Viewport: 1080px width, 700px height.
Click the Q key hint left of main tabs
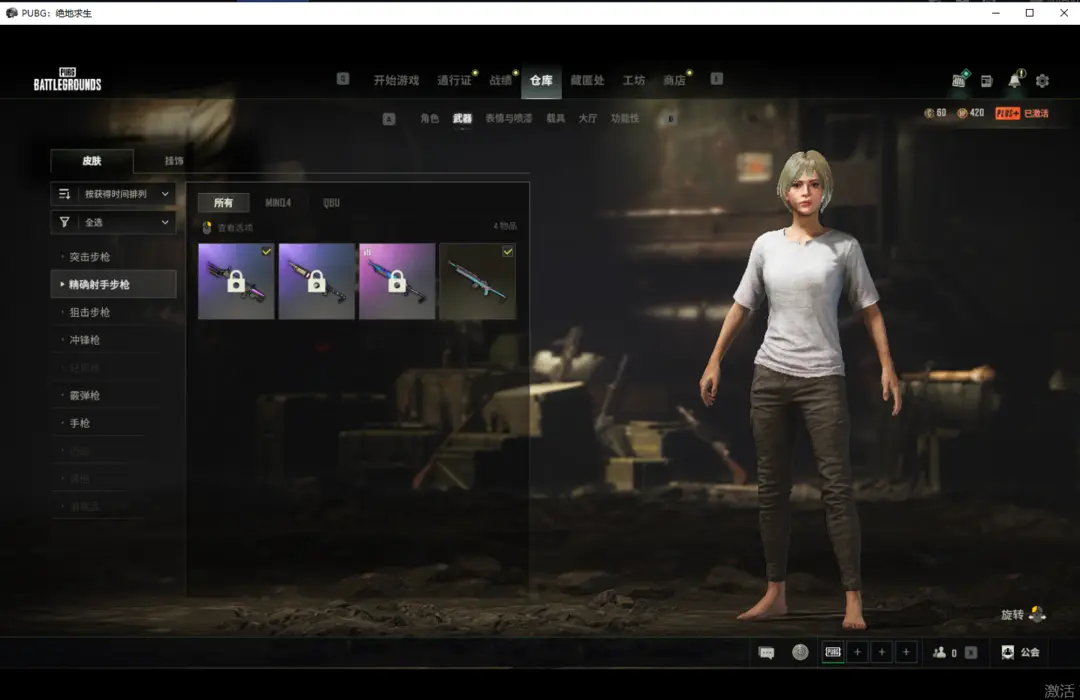click(x=343, y=79)
